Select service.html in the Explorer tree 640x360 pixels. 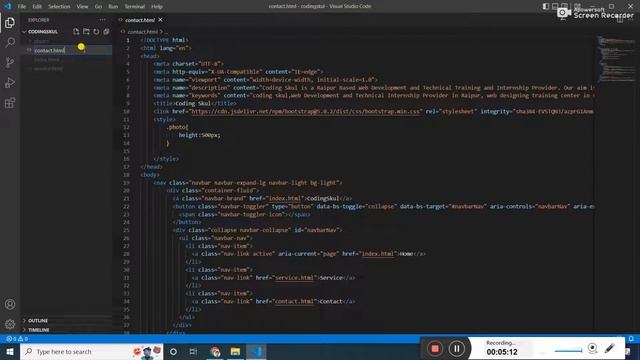coord(49,69)
